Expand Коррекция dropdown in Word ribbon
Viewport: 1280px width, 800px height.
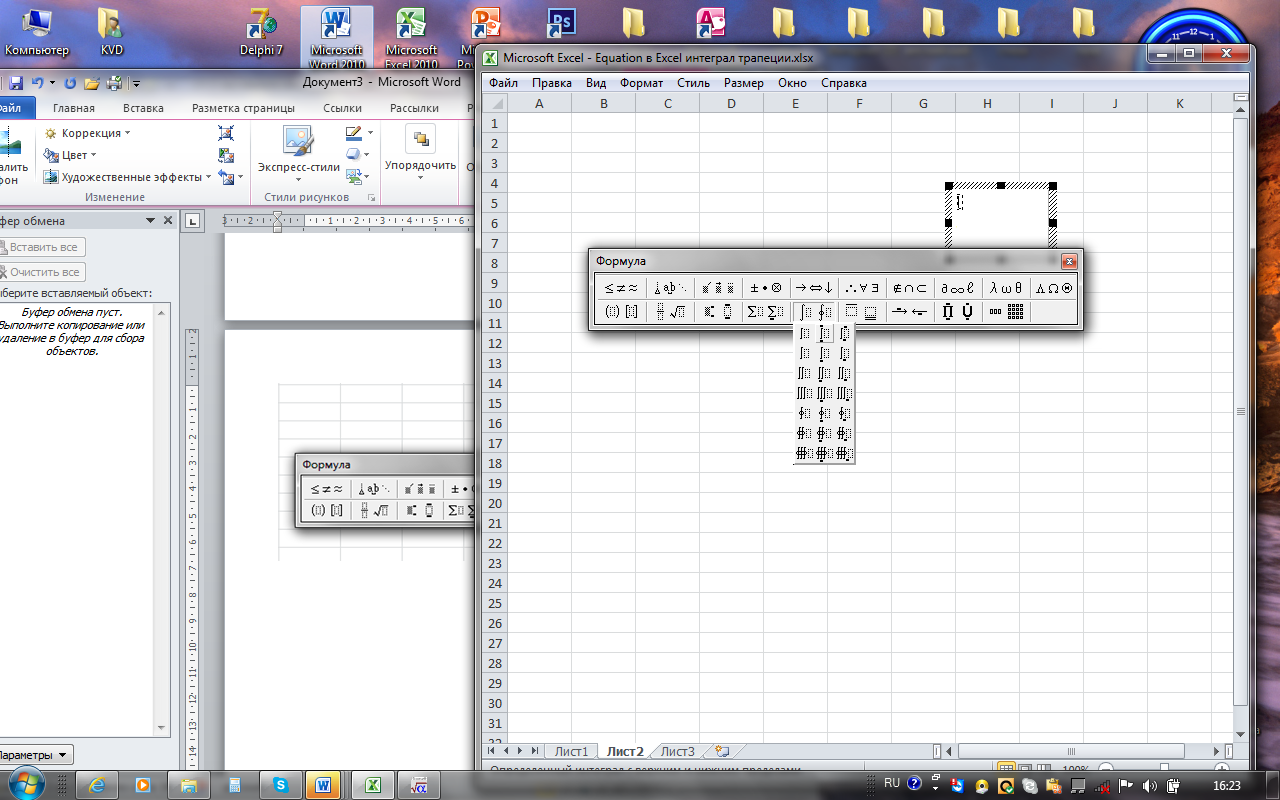87,133
